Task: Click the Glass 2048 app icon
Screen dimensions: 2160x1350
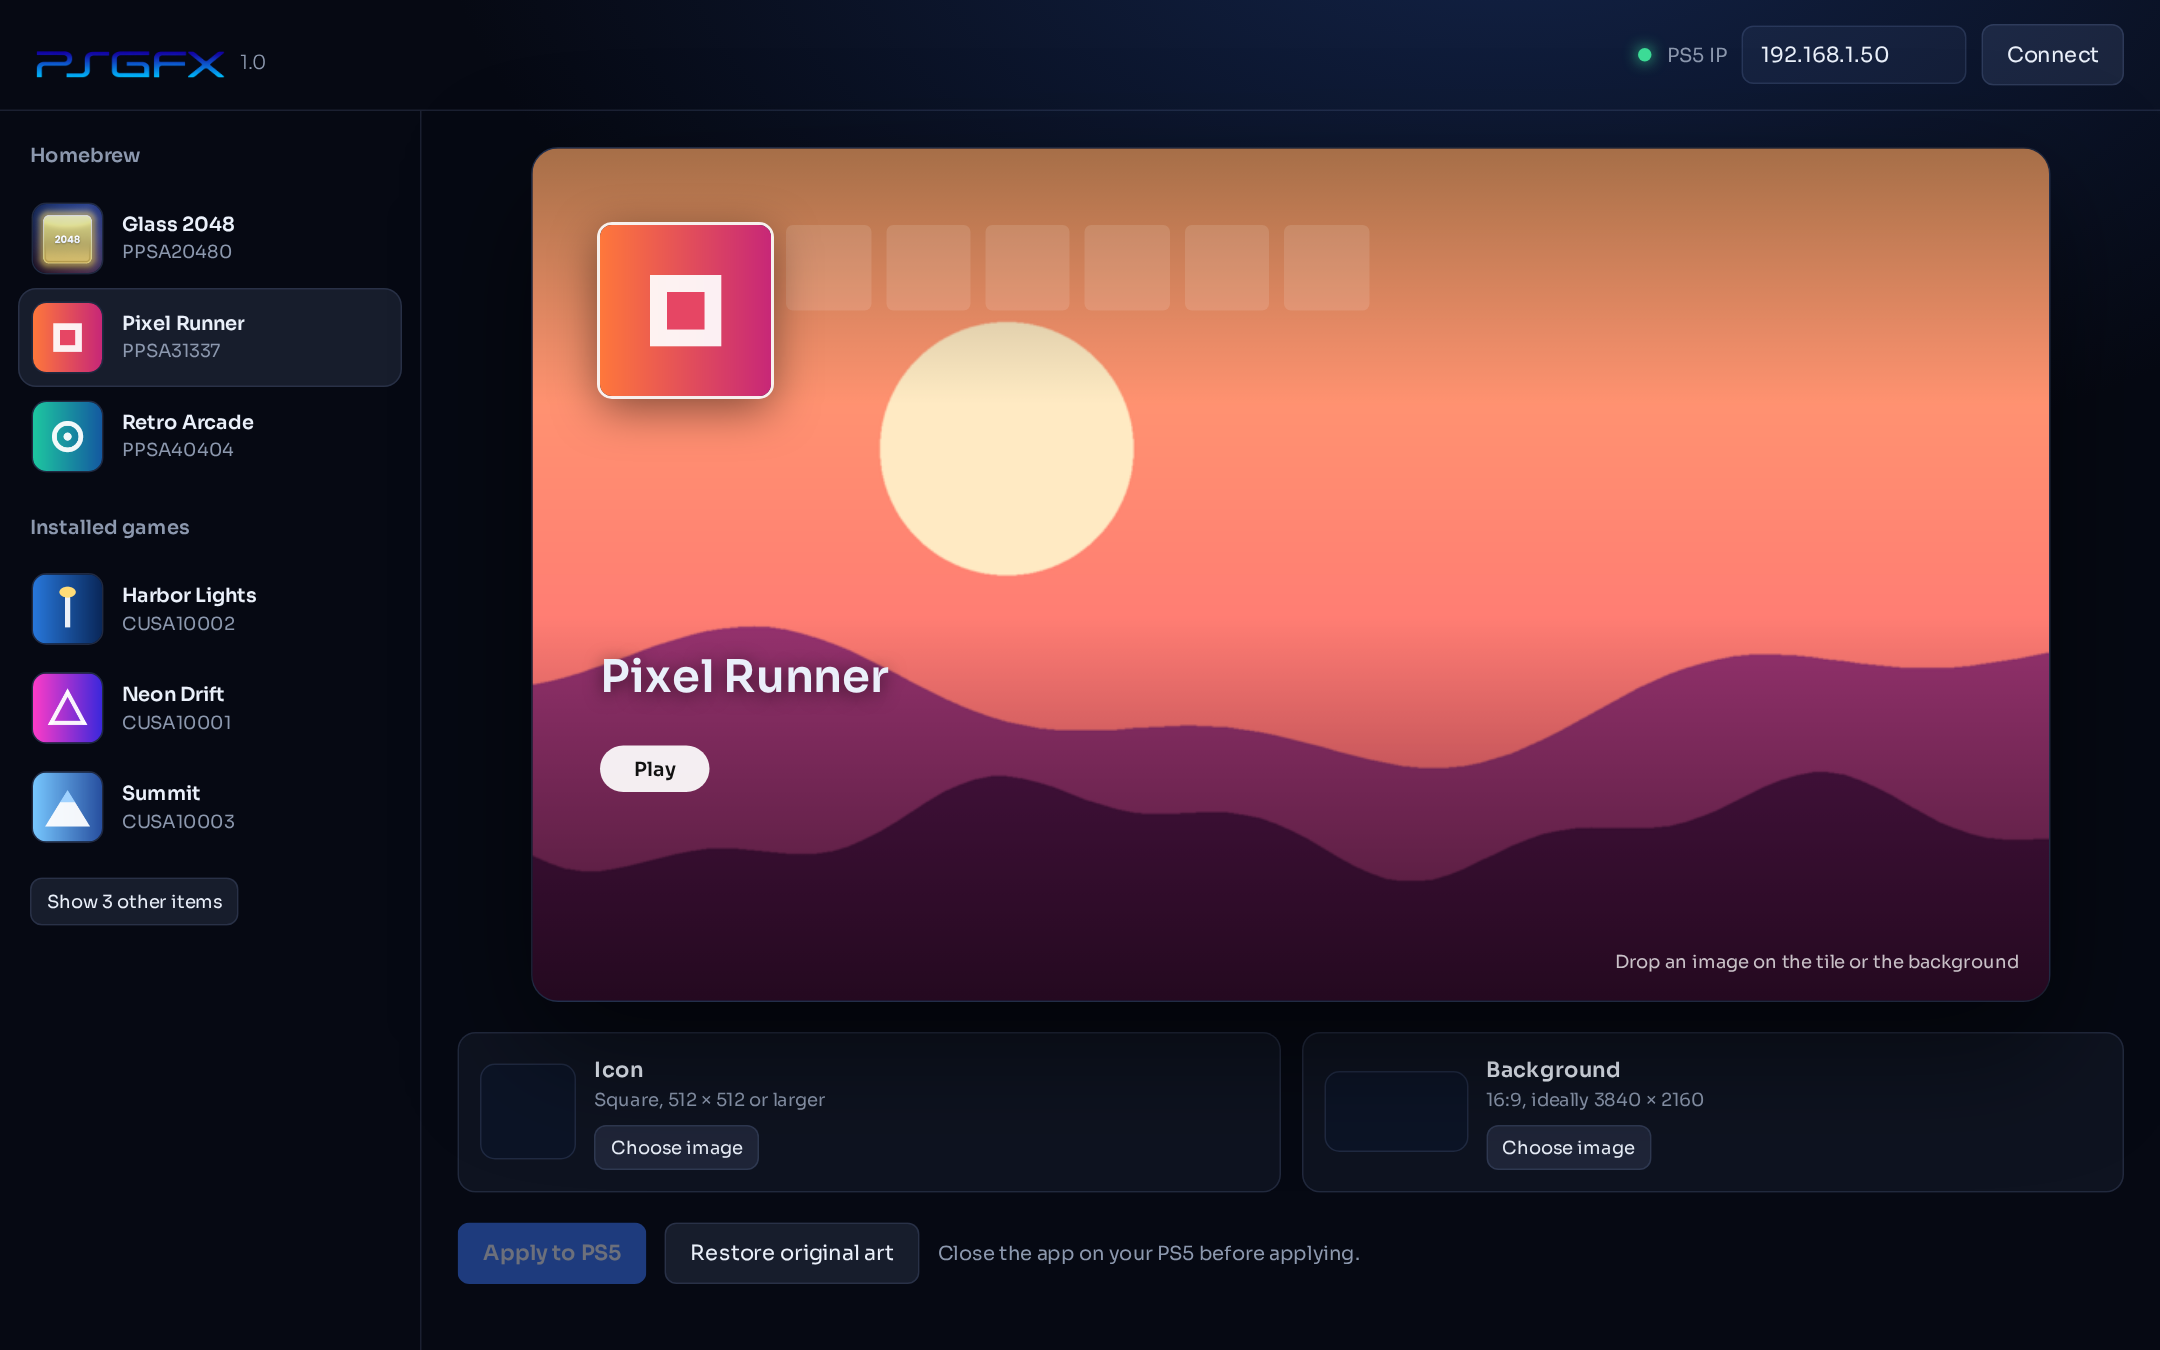Action: 67,238
